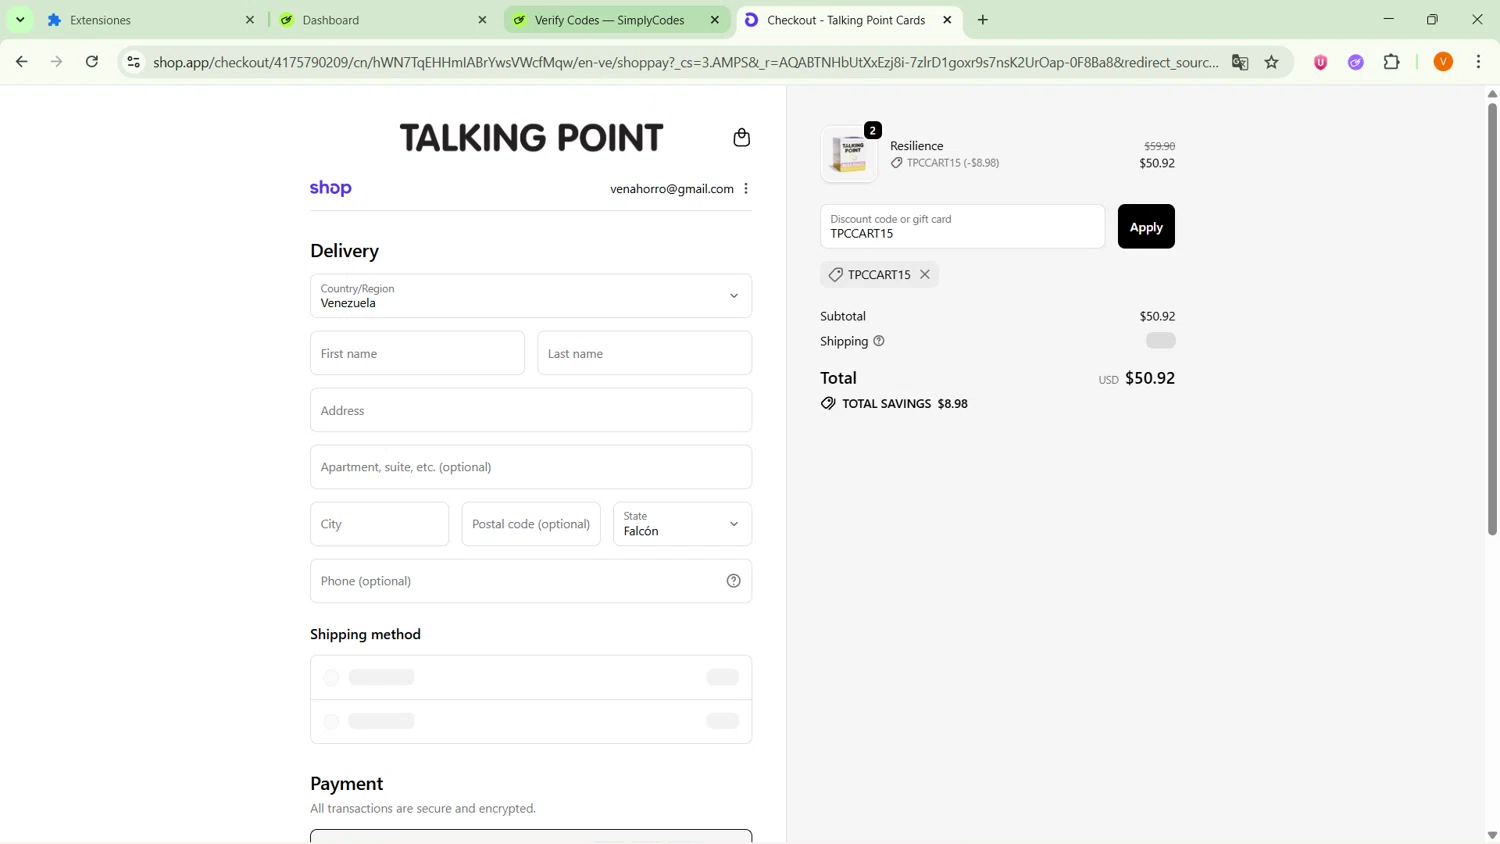Click the TALKING POINT store logo
This screenshot has height=844, width=1500.
pos(531,137)
